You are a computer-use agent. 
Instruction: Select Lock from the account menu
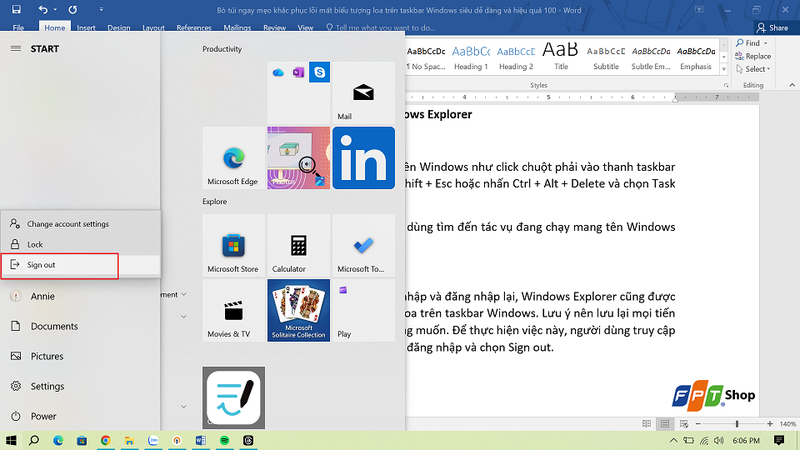coord(80,244)
